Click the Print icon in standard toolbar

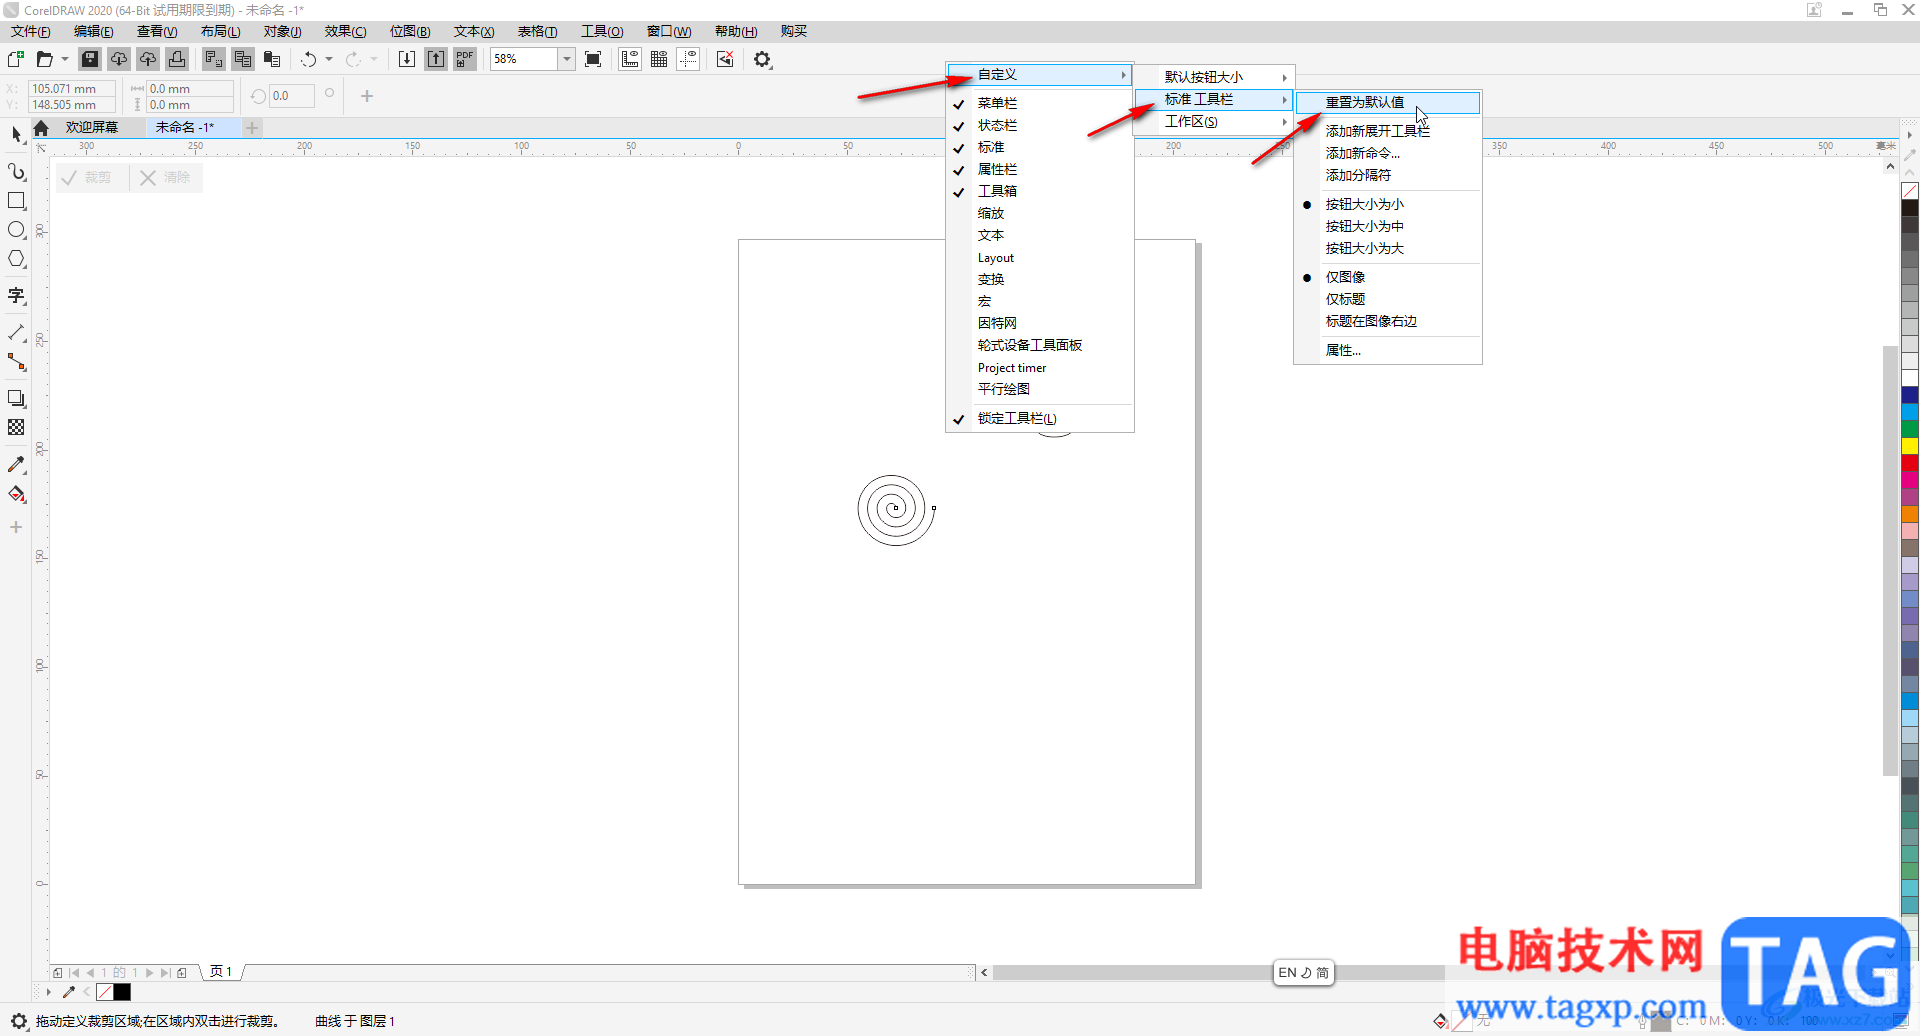(x=177, y=59)
